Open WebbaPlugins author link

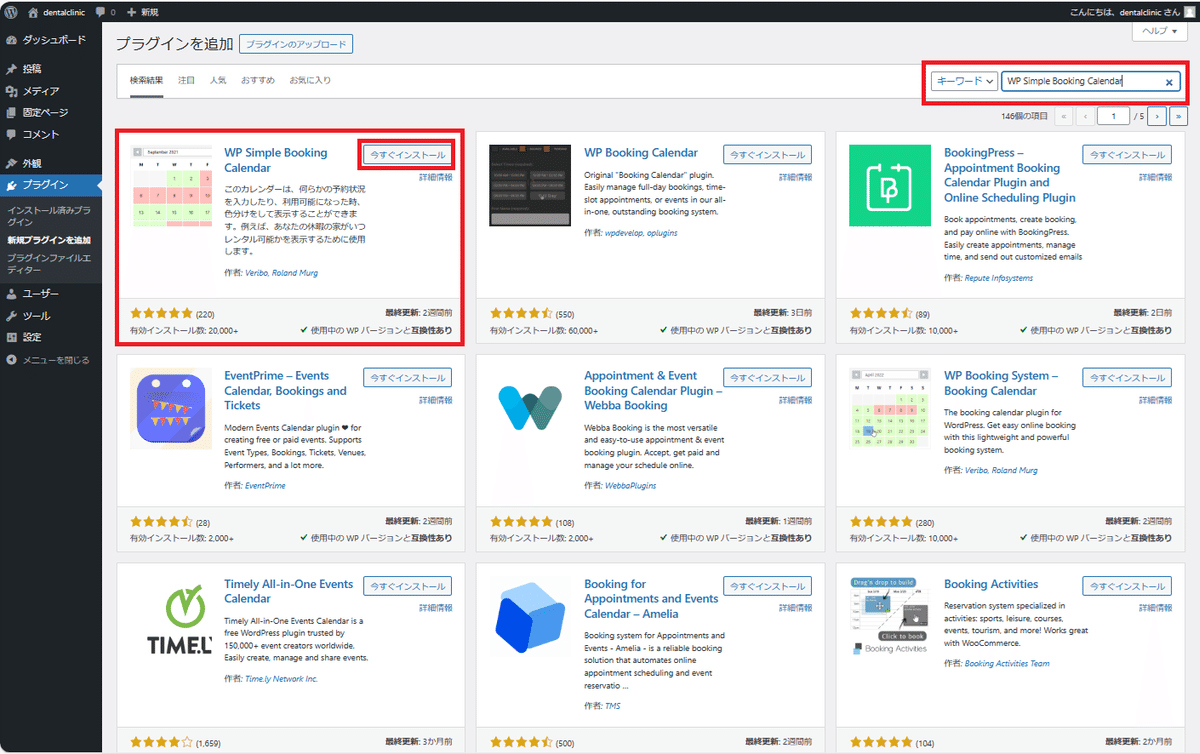point(632,486)
